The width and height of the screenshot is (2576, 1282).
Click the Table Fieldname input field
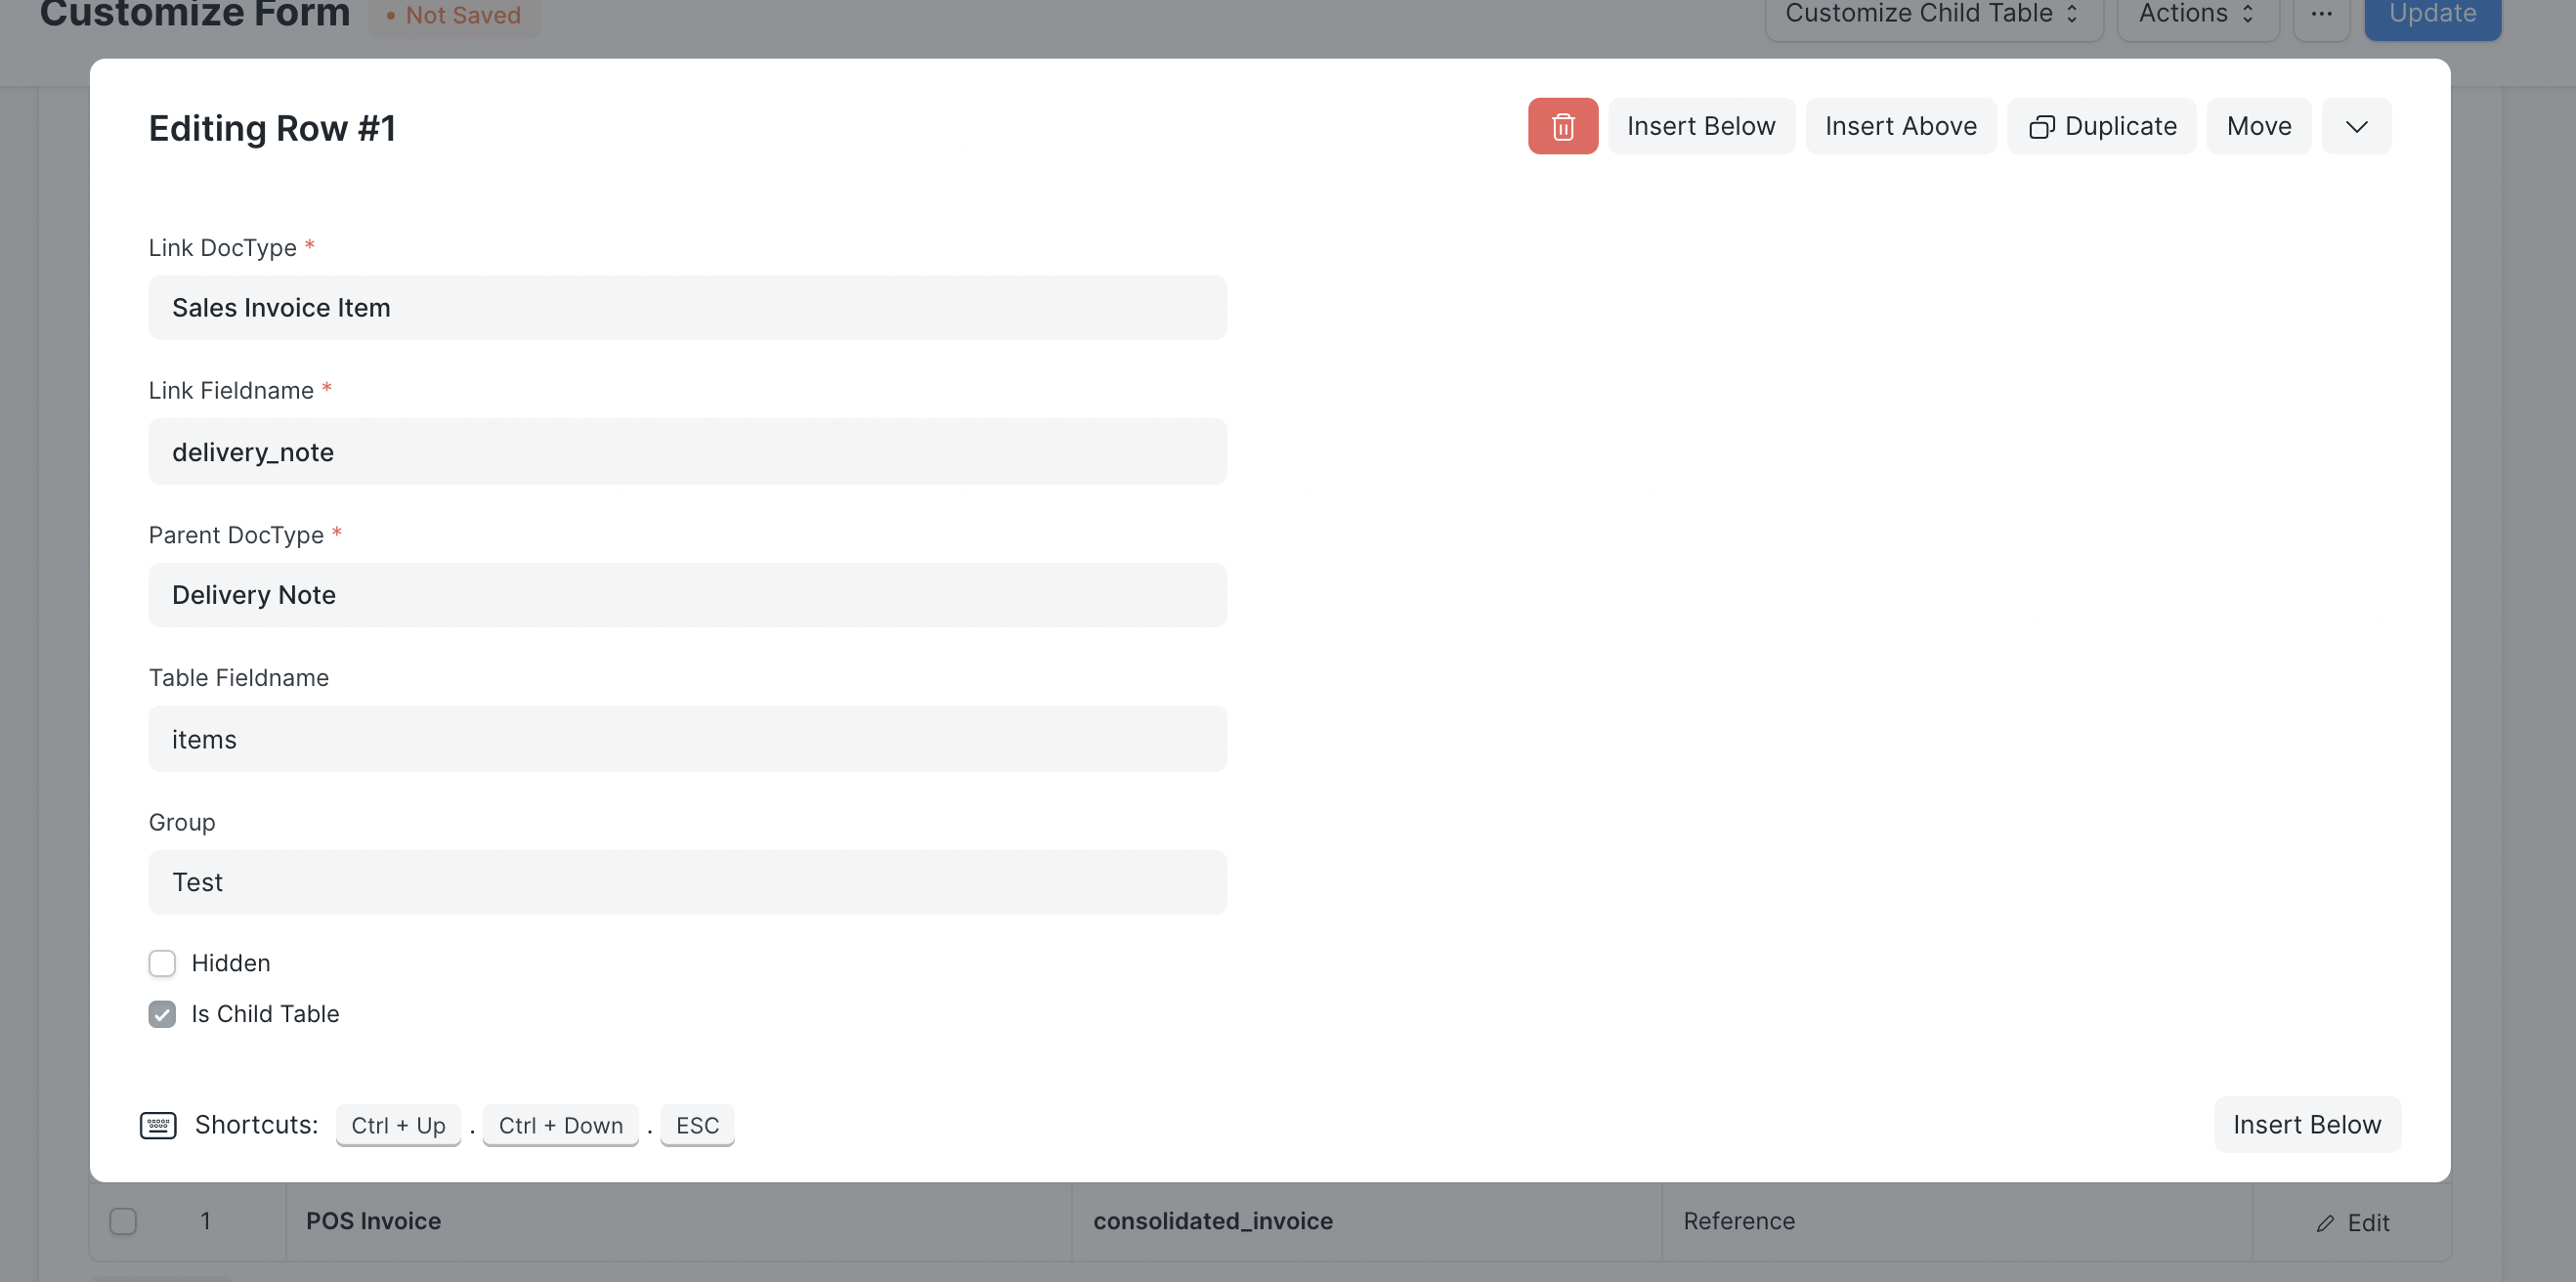(687, 738)
